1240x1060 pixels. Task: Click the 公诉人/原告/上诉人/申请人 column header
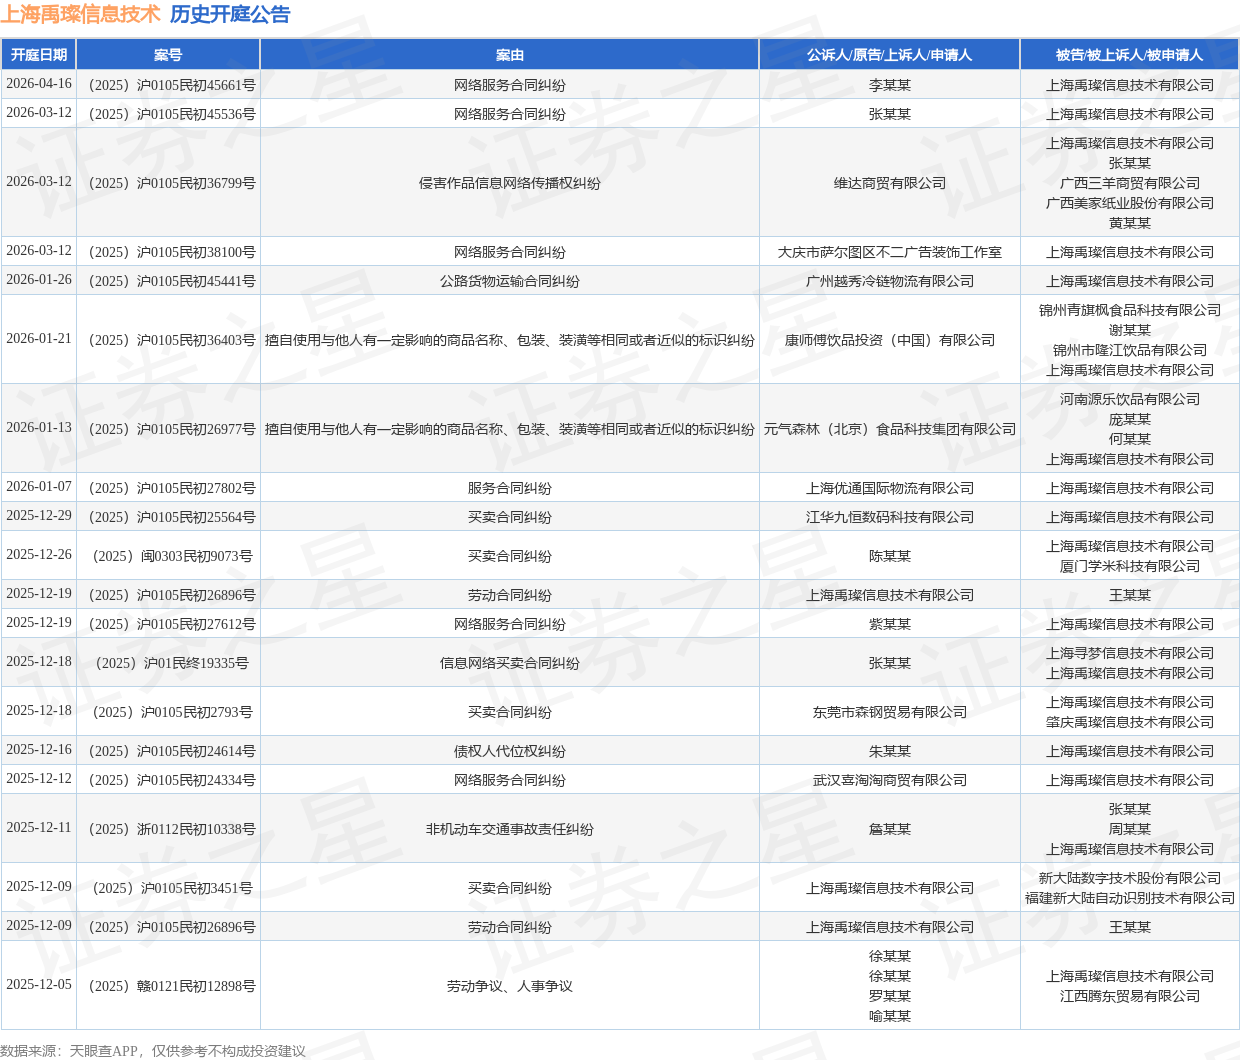tap(890, 55)
